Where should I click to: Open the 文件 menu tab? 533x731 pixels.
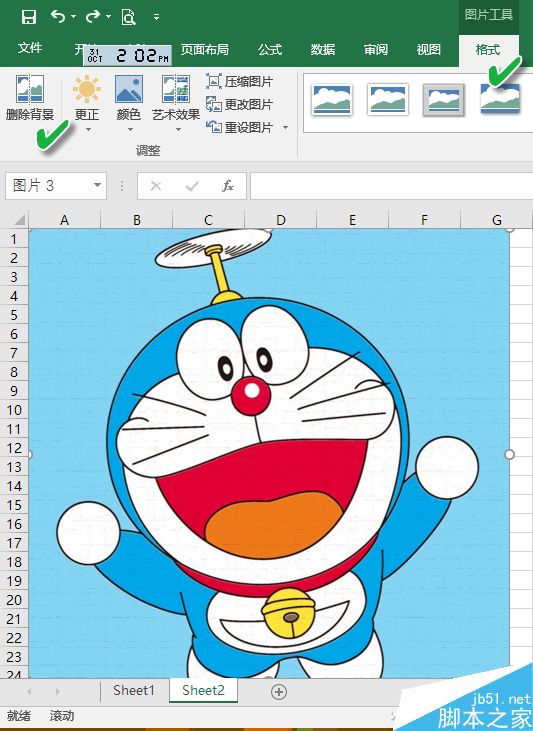pos(30,48)
